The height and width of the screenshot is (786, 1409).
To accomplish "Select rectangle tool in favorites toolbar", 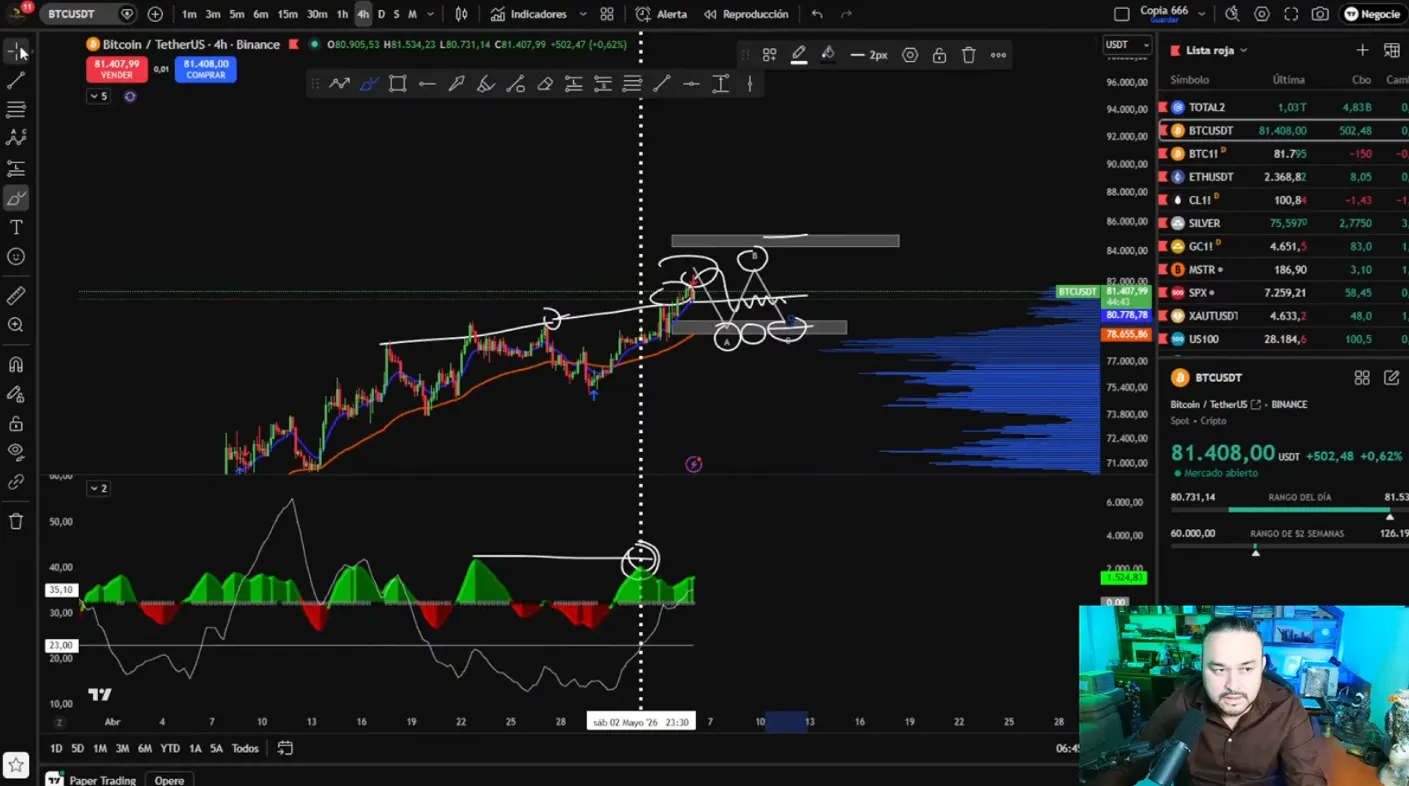I will click(x=397, y=84).
